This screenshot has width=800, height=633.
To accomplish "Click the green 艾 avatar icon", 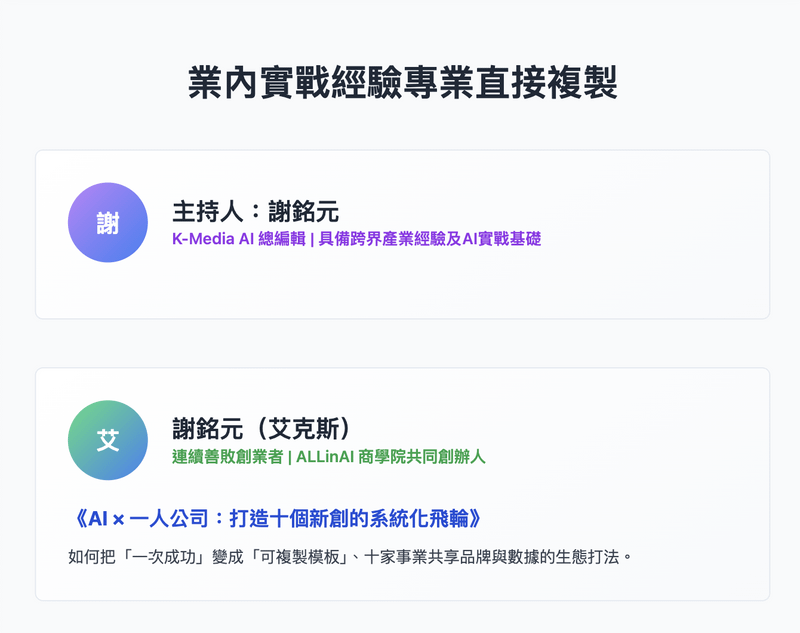I will tap(108, 441).
